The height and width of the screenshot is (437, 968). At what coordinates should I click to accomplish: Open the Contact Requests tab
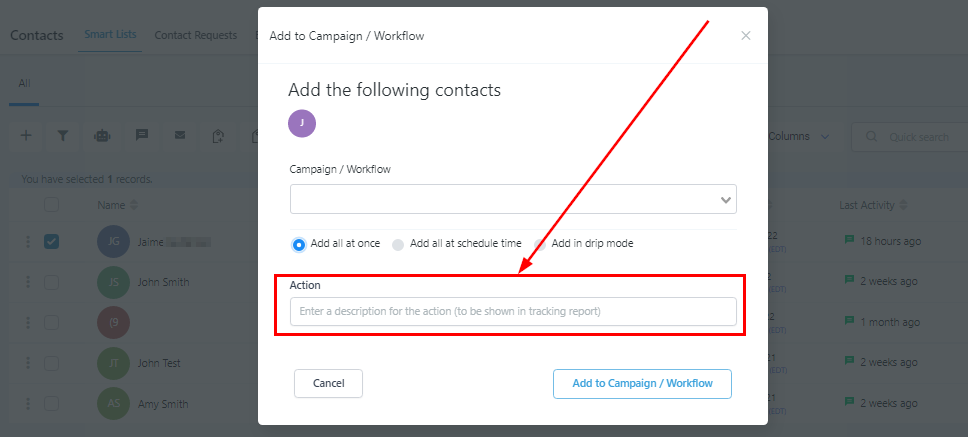click(x=195, y=35)
